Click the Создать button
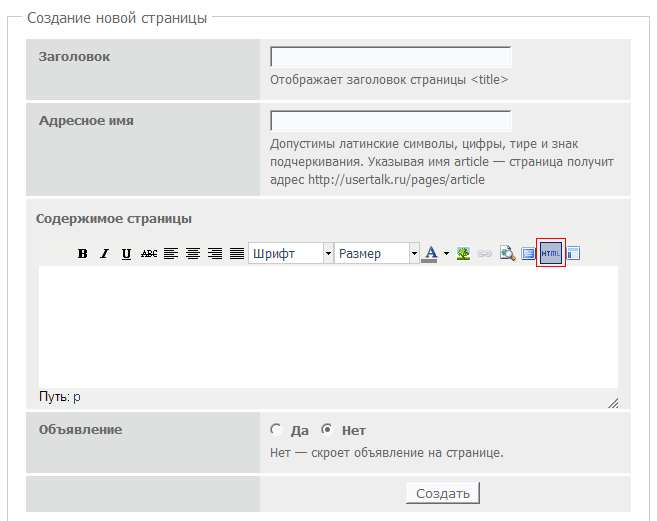 coord(443,493)
